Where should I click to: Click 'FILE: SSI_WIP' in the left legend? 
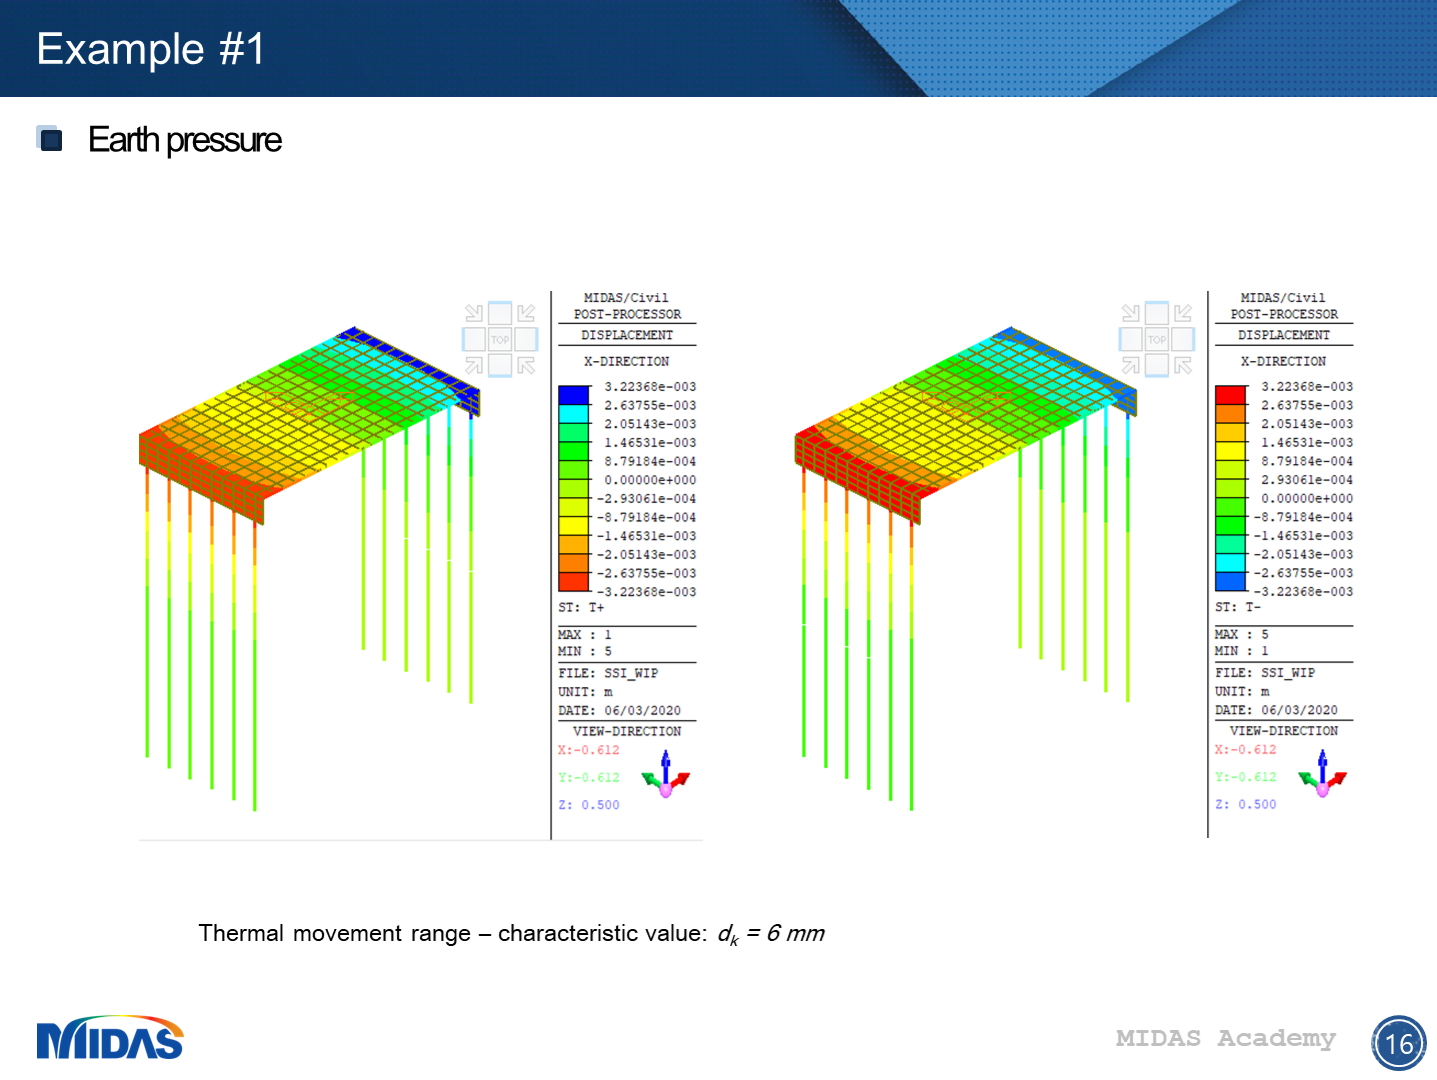pos(608,673)
